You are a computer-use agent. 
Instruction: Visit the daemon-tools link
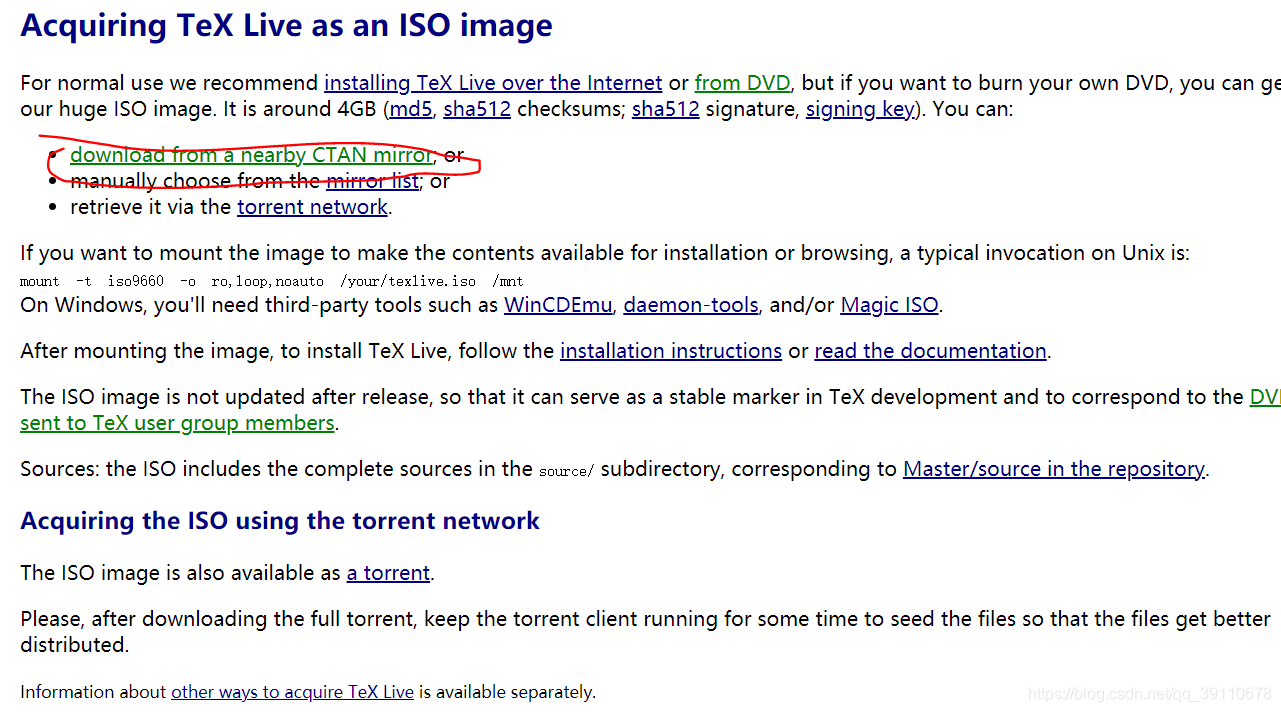[x=691, y=305]
